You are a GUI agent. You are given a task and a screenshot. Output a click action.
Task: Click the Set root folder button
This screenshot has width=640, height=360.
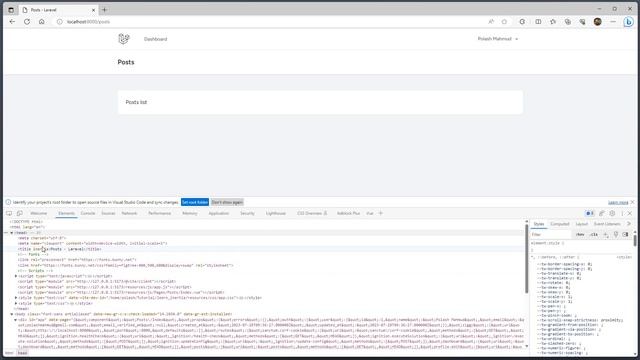[x=195, y=202]
